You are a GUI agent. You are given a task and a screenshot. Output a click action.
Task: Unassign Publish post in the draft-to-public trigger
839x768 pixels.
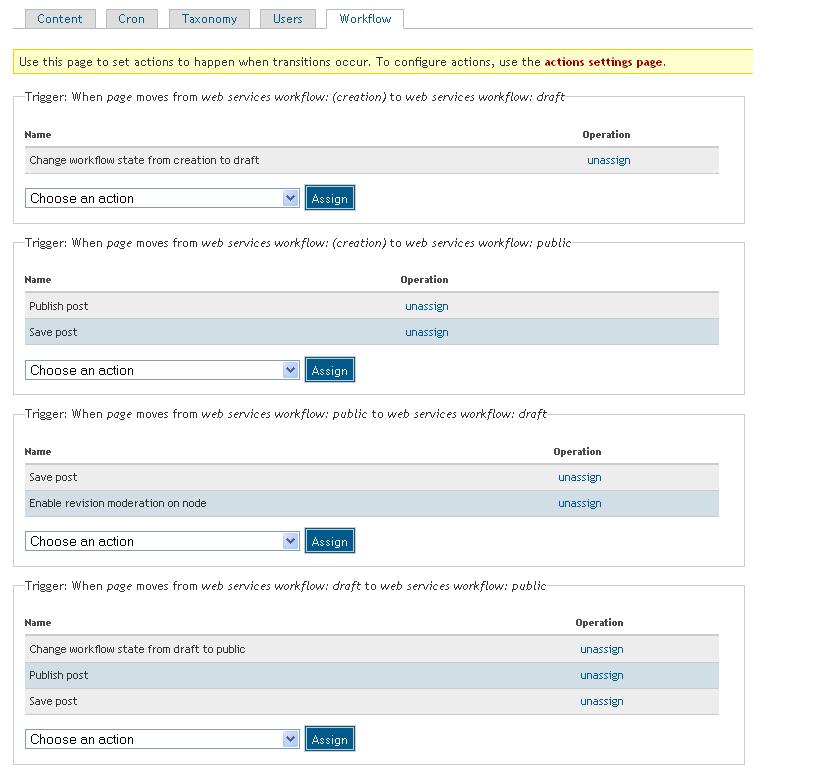click(601, 674)
